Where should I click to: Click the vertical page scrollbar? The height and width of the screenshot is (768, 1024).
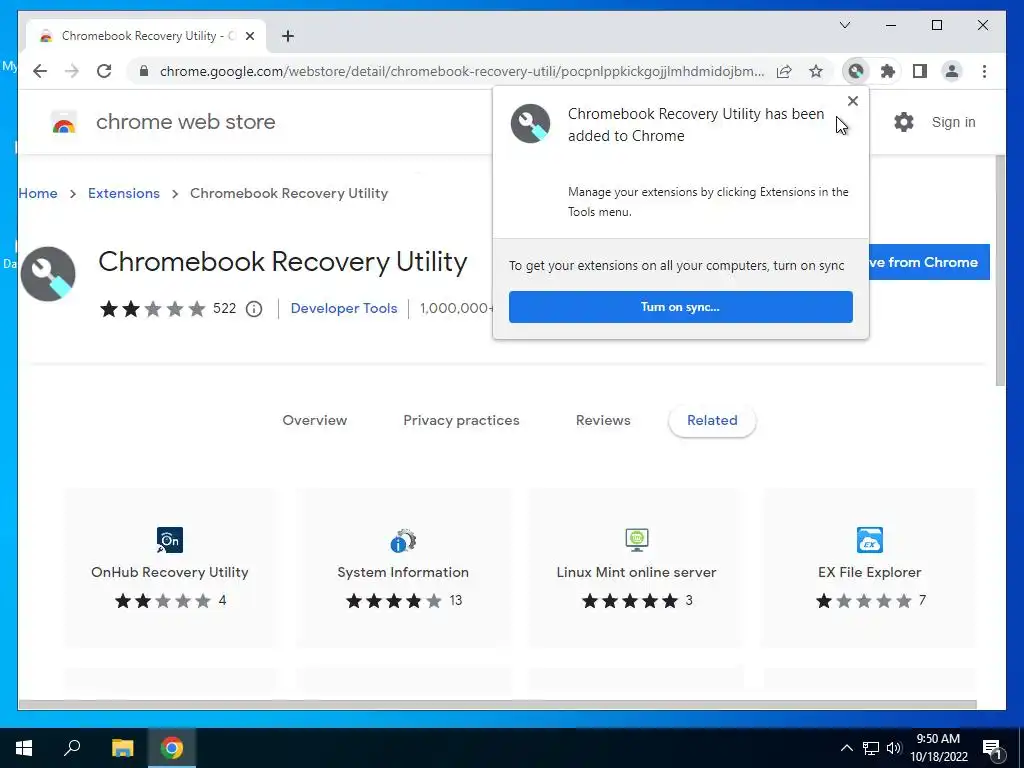[1000, 271]
